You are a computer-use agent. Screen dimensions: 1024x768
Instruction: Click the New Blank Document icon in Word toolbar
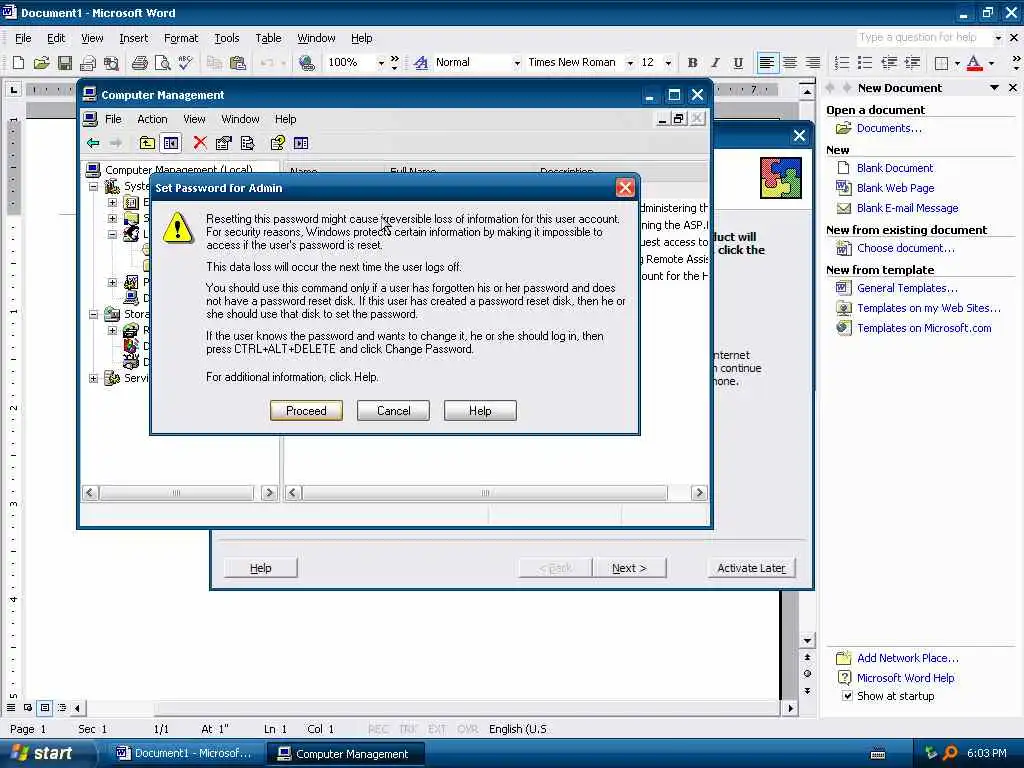18,63
